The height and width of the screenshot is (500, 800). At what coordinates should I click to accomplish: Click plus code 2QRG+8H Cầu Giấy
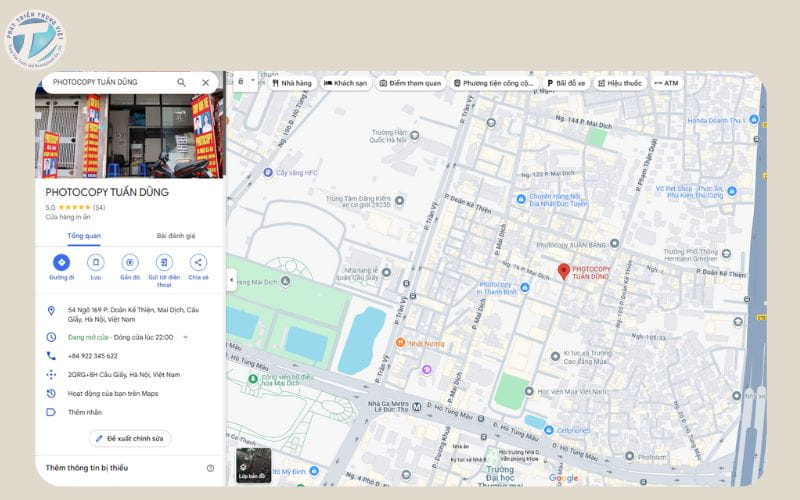pyautogui.click(x=123, y=374)
